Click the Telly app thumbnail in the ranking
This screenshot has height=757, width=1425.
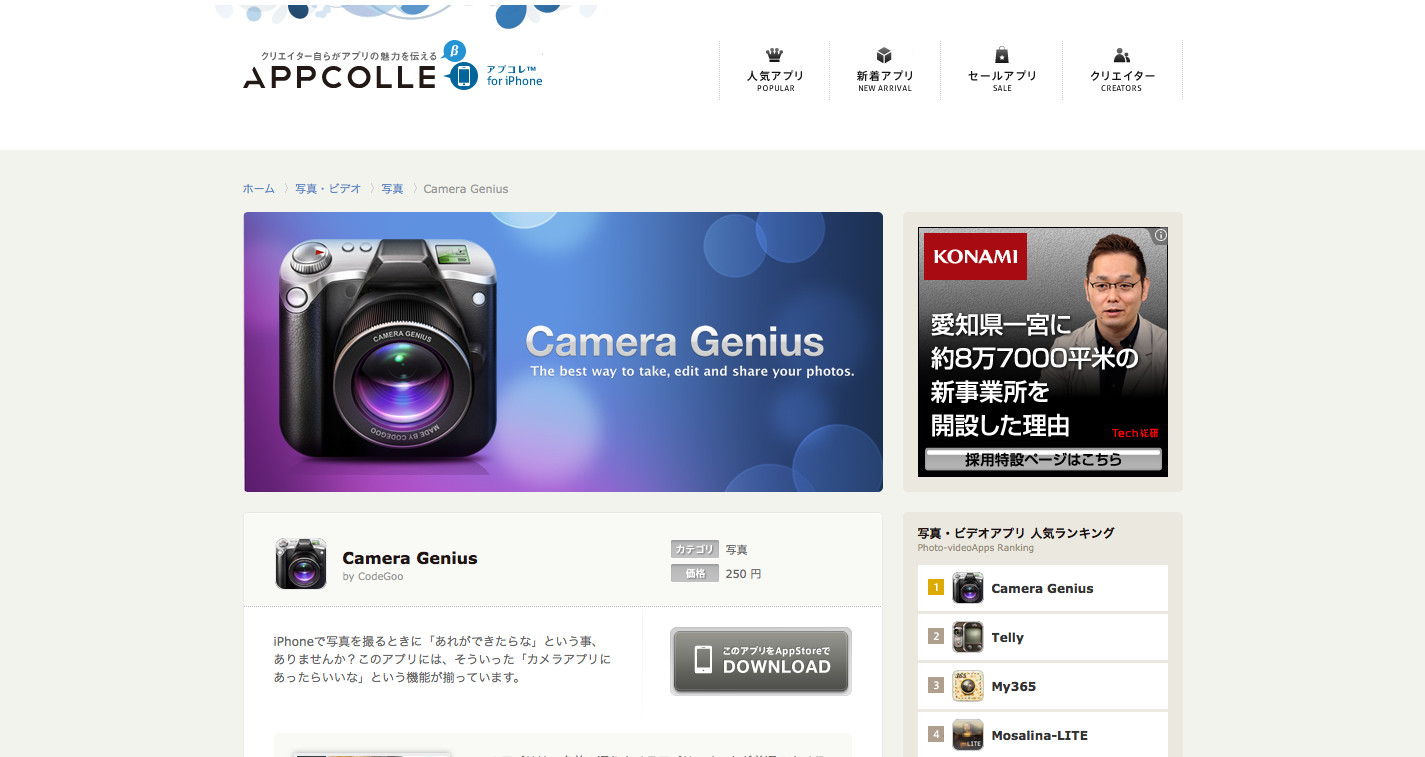point(966,637)
